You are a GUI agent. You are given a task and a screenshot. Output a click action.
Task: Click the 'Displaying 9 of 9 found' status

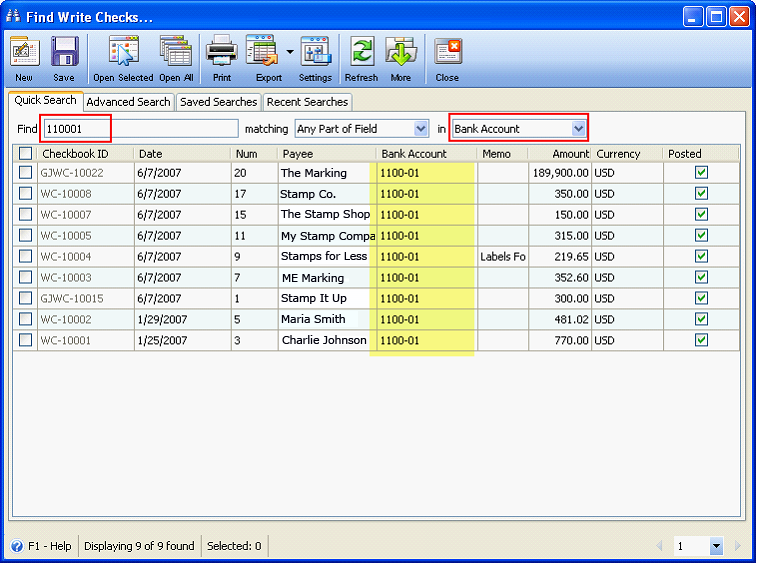(x=139, y=546)
